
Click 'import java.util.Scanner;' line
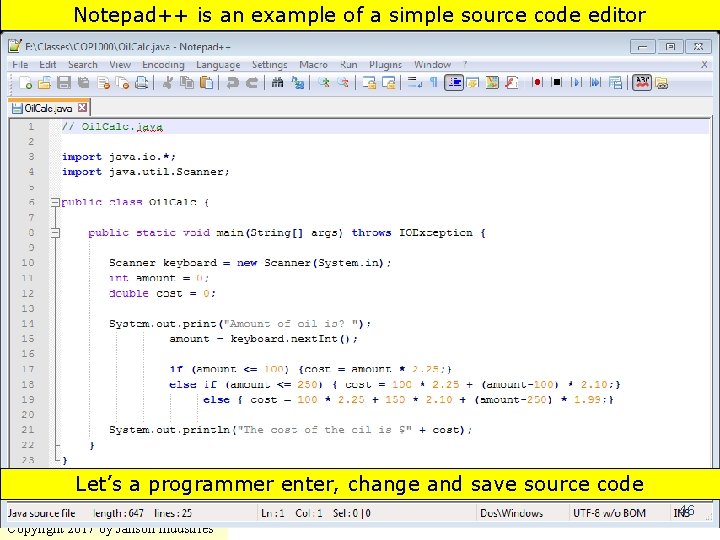point(146,172)
